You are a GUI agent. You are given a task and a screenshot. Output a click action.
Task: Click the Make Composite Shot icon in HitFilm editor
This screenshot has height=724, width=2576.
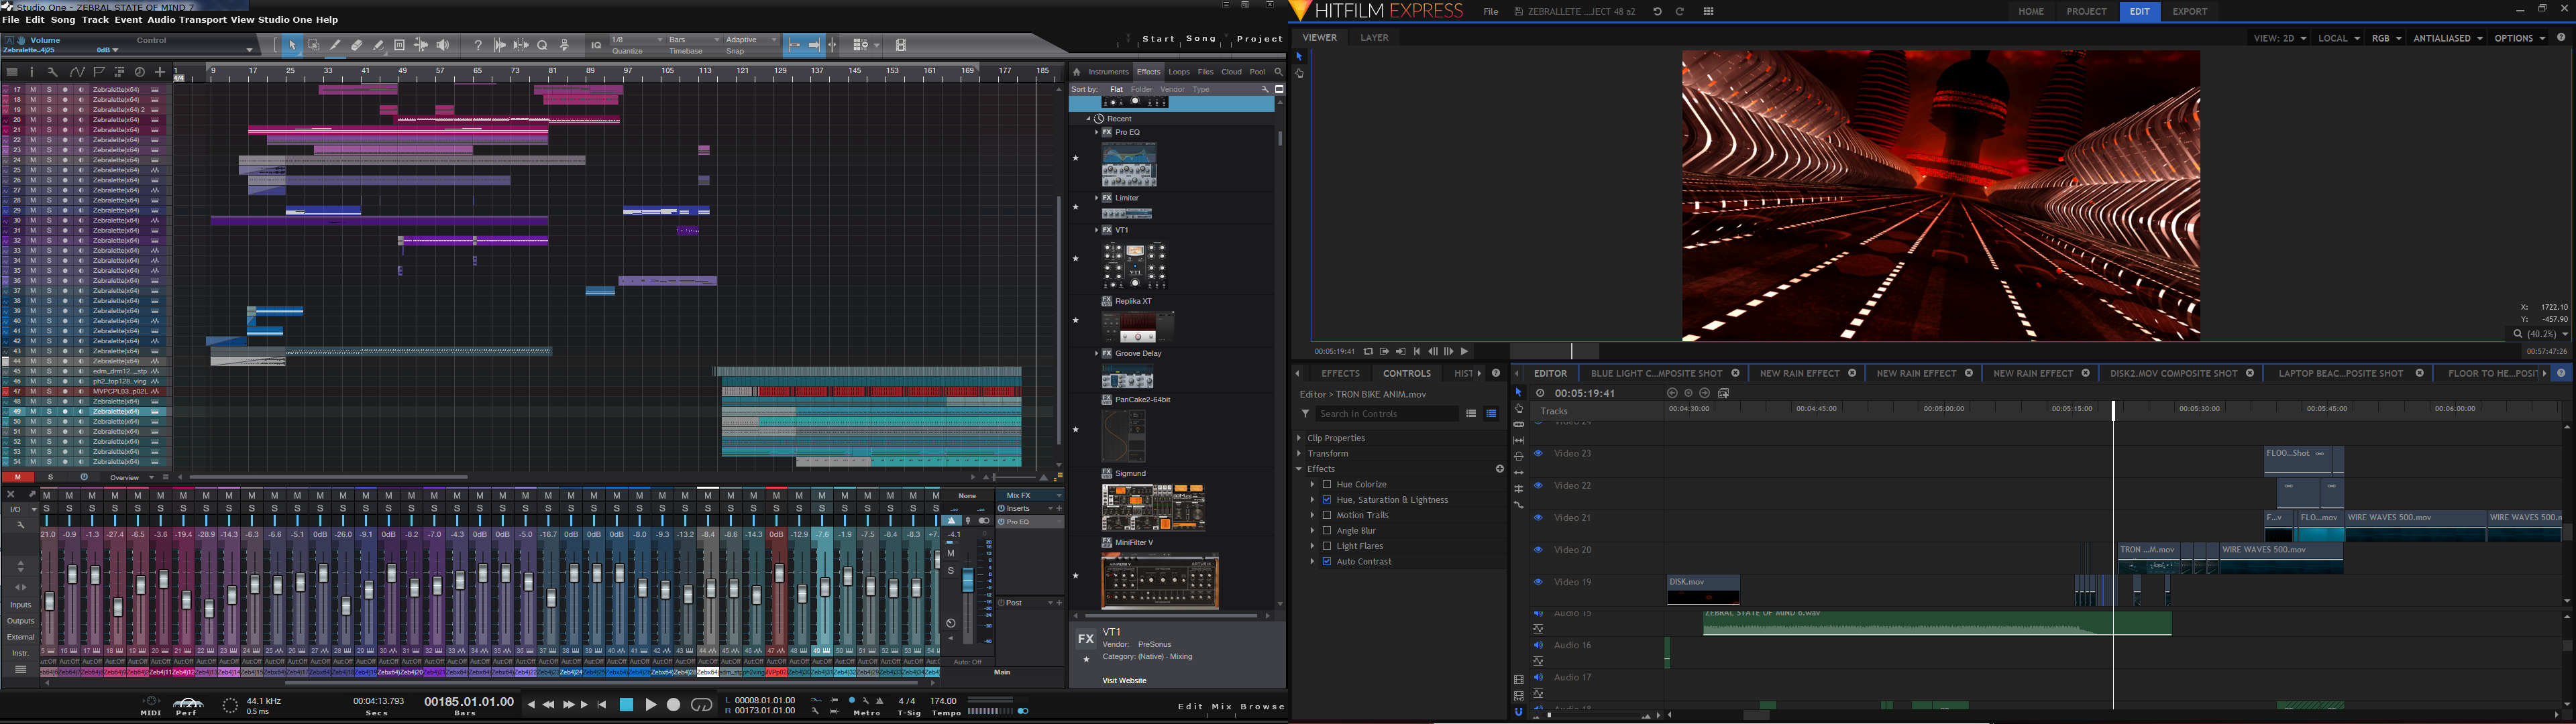(1724, 393)
